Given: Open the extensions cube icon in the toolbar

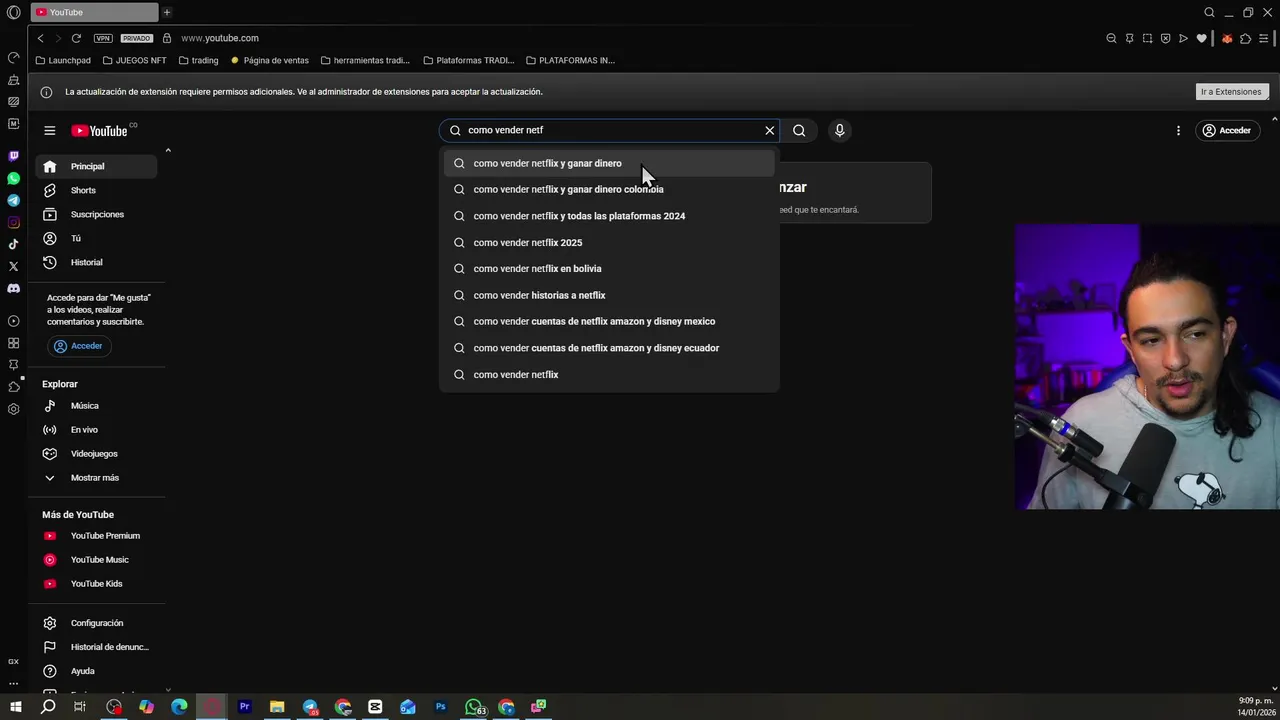Looking at the screenshot, I should (x=1245, y=38).
